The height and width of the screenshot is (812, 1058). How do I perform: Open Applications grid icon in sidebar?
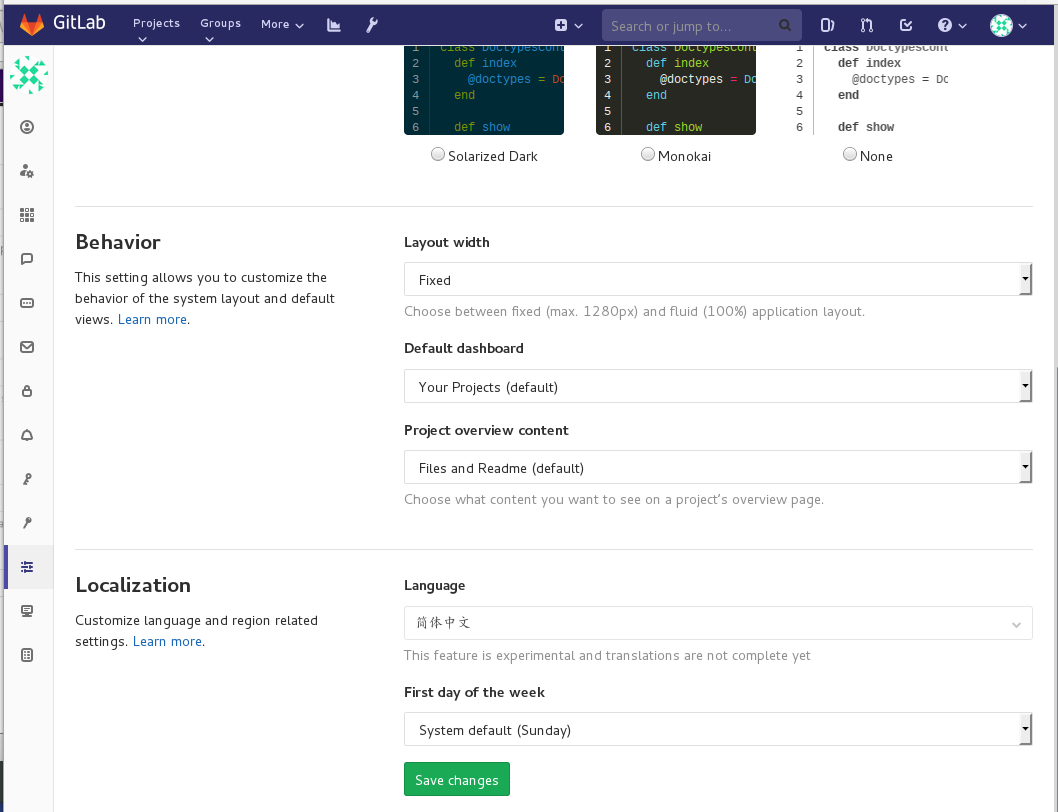pos(27,215)
